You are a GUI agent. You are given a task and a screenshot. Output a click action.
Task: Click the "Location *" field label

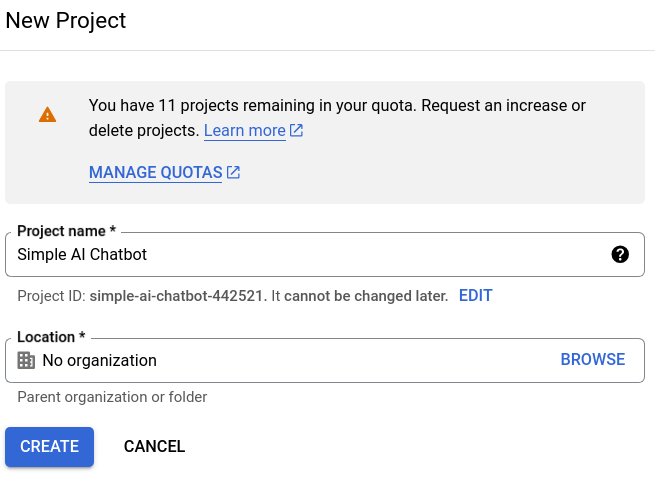pyautogui.click(x=51, y=337)
